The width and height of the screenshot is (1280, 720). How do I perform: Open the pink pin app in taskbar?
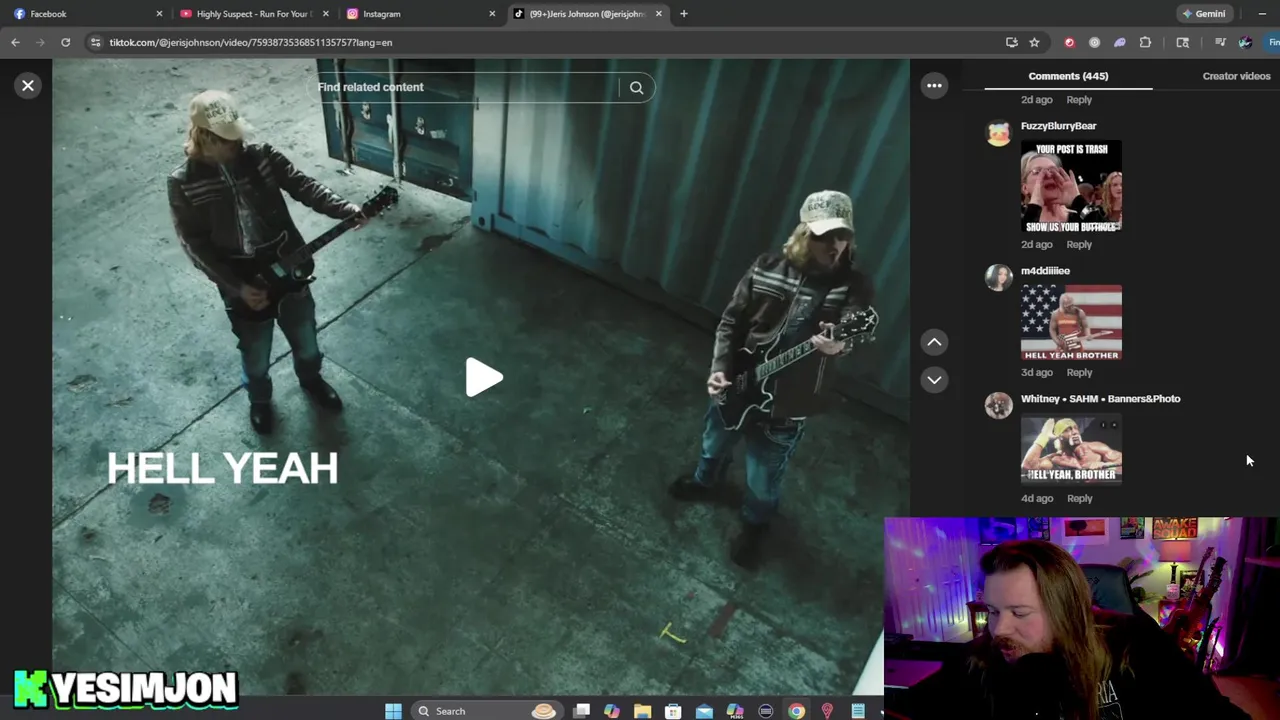827,711
